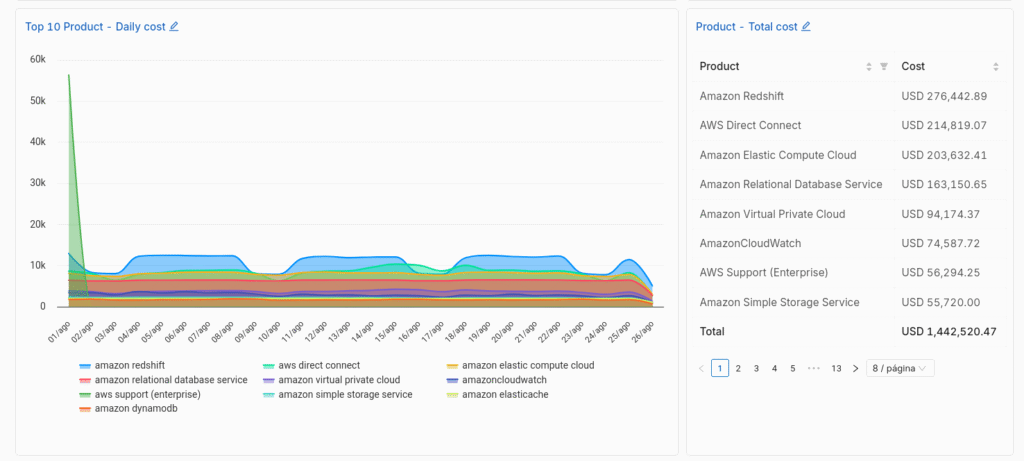
Task: Select the AWS Support (Enterprise) row
Action: 850,273
